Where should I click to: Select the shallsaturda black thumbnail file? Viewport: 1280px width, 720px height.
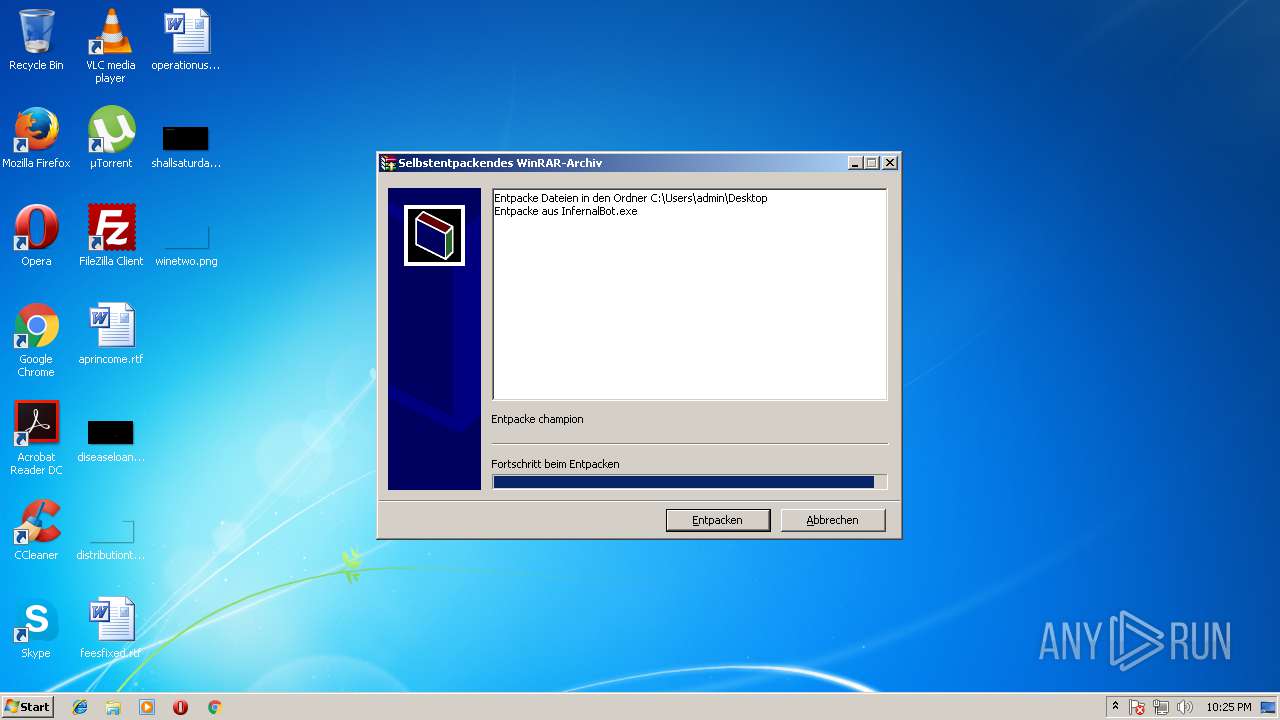coord(186,147)
